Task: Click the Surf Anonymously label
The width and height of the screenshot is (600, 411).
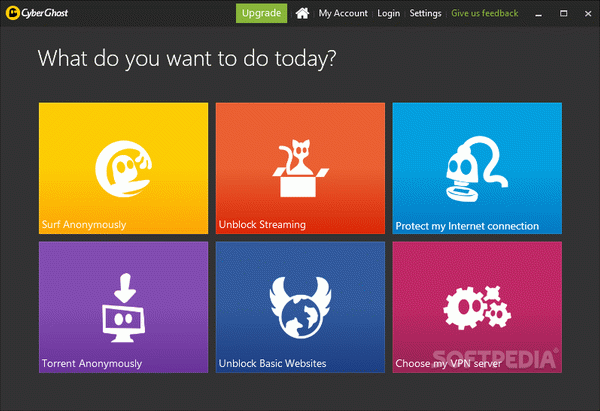Action: pyautogui.click(x=84, y=225)
